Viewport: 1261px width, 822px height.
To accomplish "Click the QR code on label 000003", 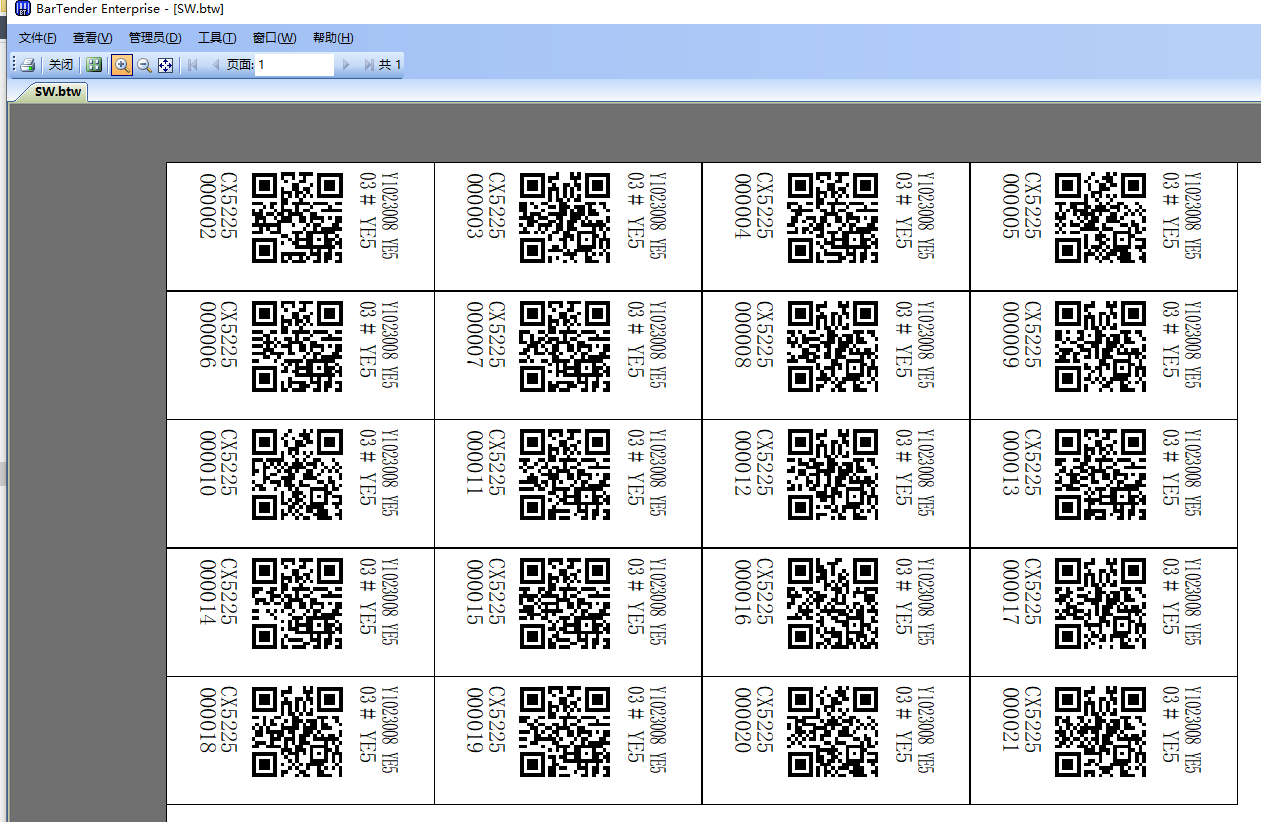I will point(565,218).
